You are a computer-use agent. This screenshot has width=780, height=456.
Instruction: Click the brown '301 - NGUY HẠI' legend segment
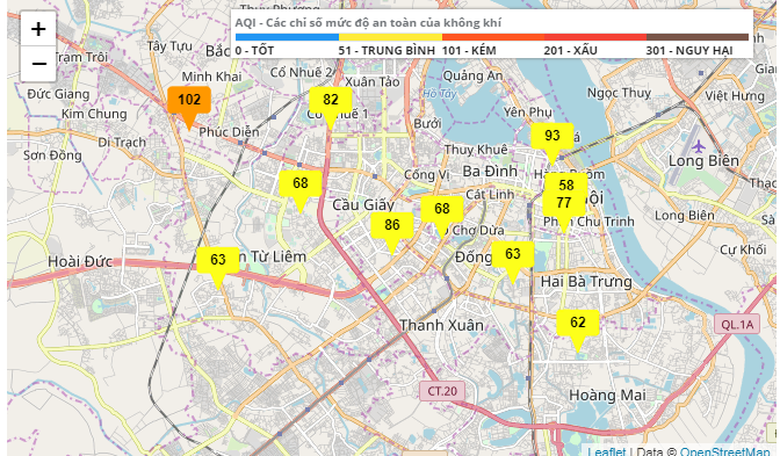[x=697, y=37]
